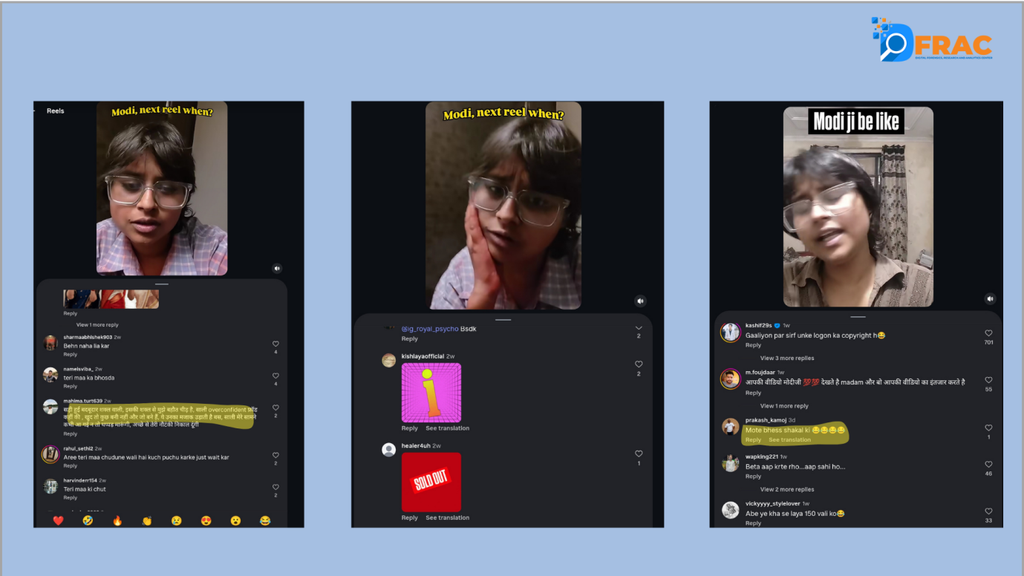Tap the 'Modi ji be like' reel video
The height and width of the screenshot is (576, 1024).
pos(858,207)
